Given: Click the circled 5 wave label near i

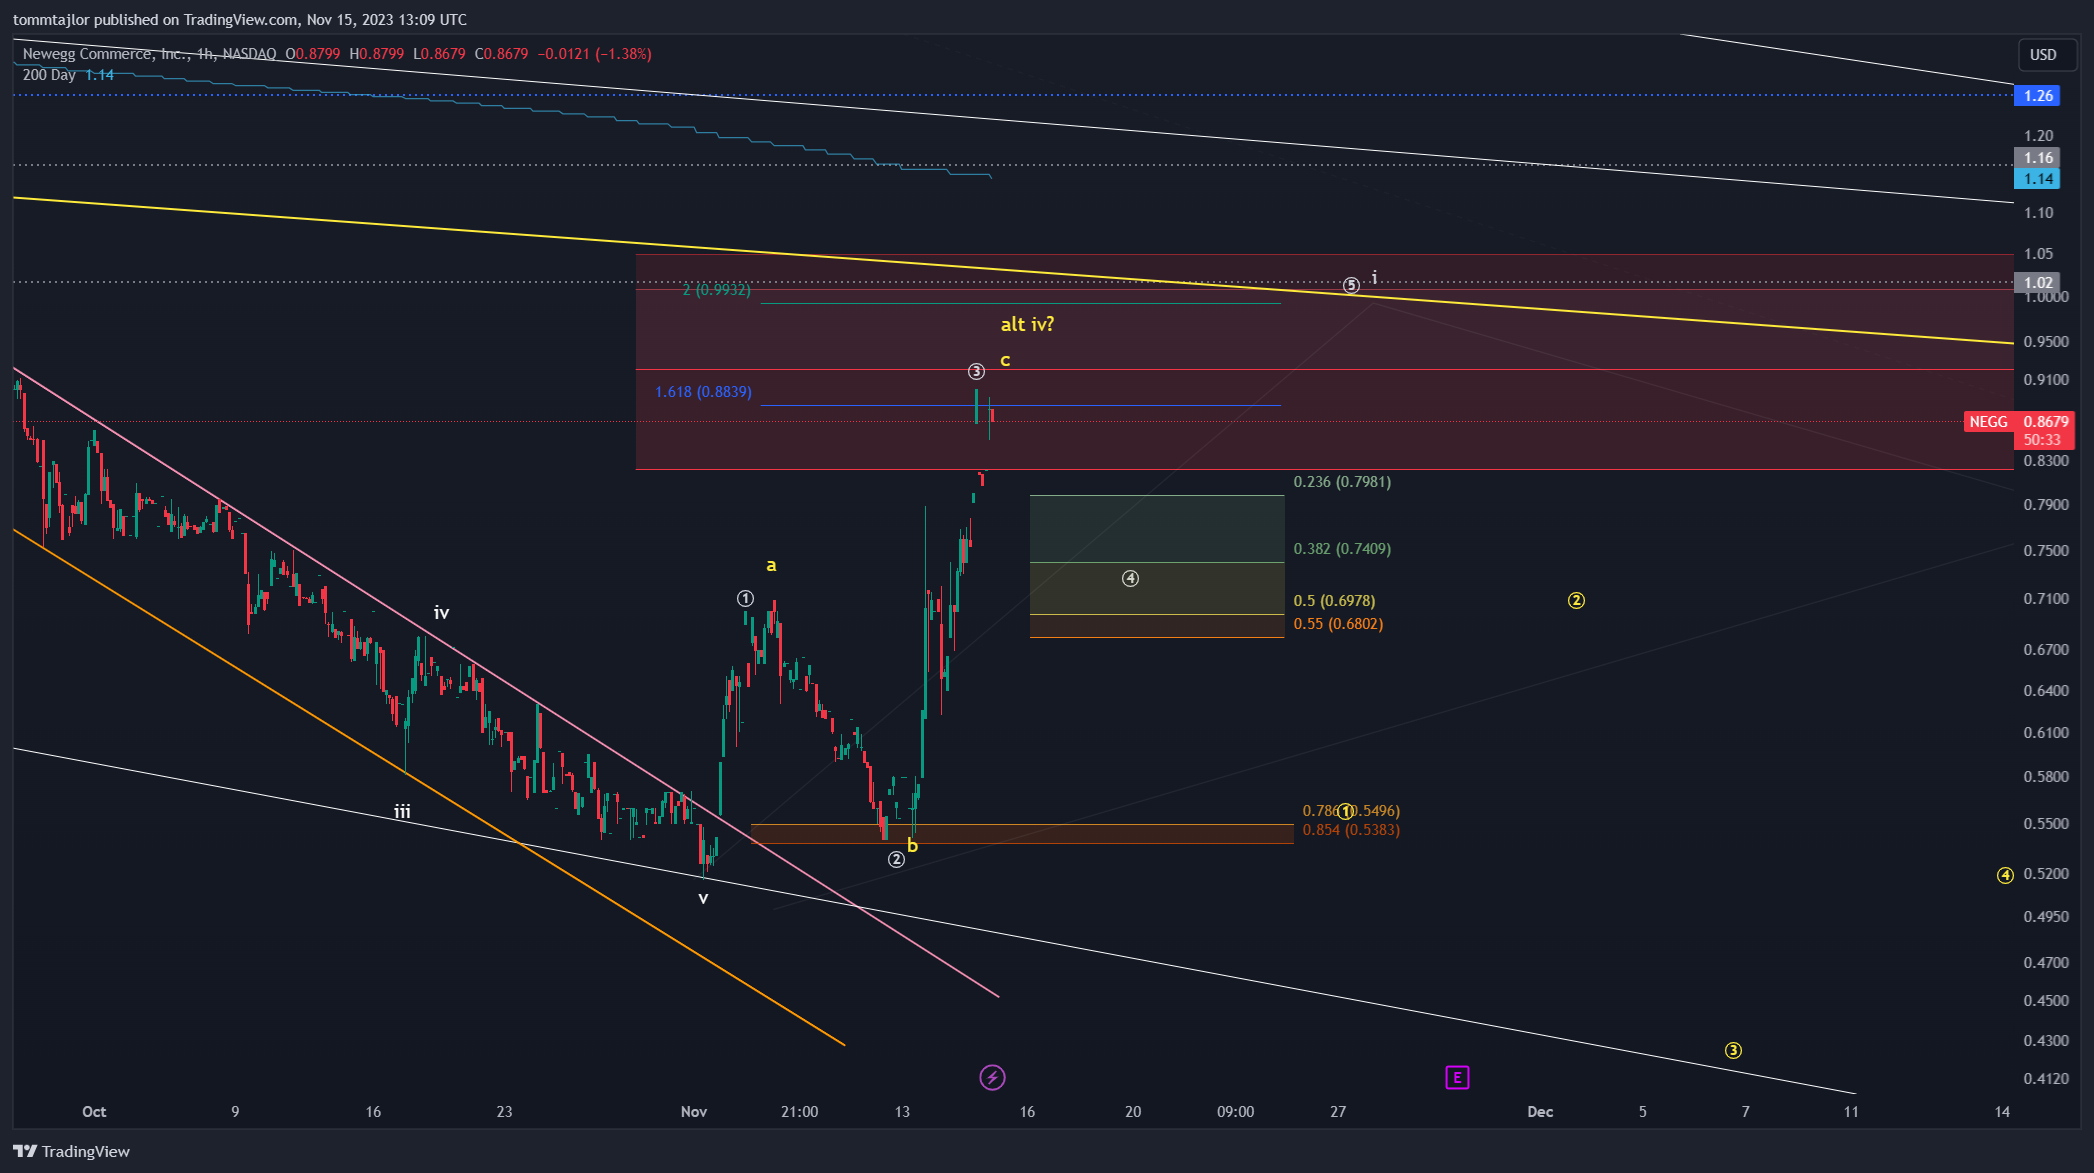Looking at the screenshot, I should pos(1351,285).
